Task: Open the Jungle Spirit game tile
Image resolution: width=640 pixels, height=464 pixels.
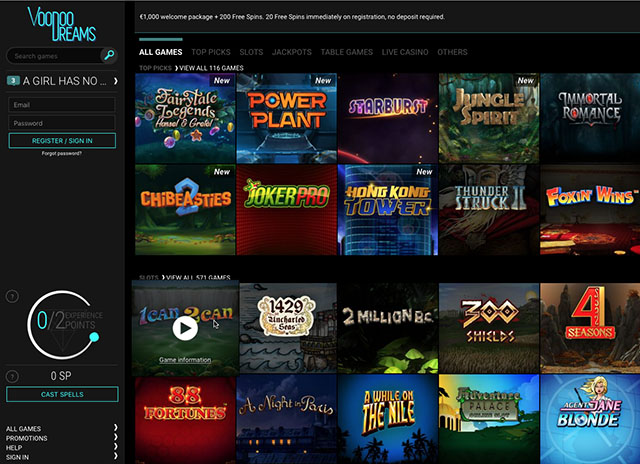Action: tap(489, 118)
